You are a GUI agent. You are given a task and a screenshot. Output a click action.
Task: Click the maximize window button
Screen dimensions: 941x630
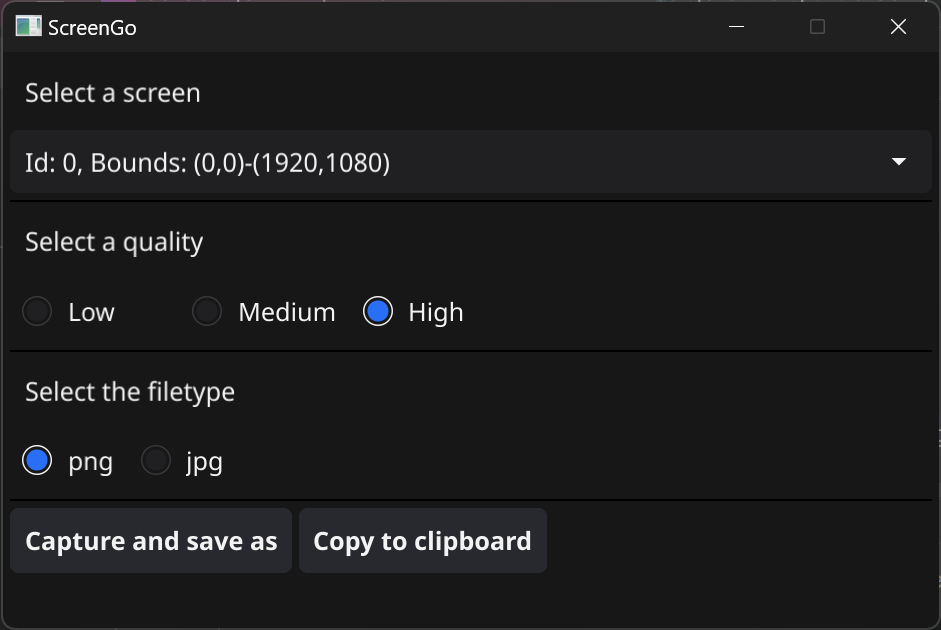click(817, 27)
